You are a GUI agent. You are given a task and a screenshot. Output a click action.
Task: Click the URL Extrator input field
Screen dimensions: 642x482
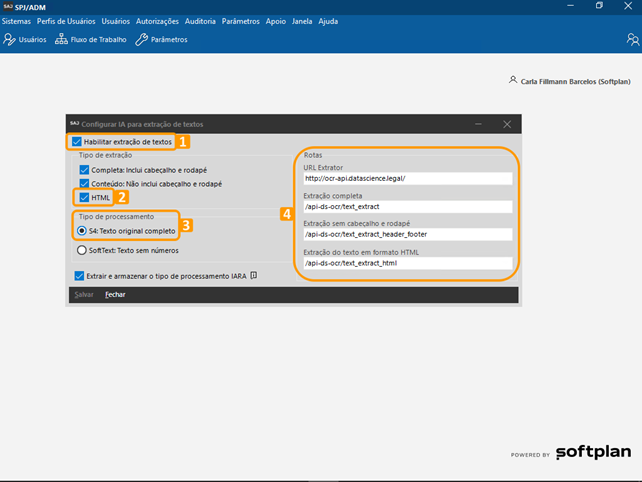tap(407, 179)
